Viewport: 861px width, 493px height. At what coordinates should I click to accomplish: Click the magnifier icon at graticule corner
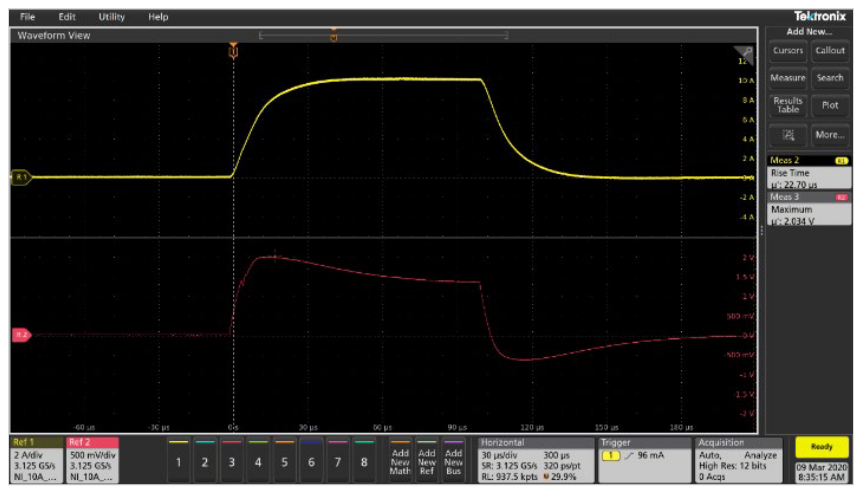coord(745,53)
